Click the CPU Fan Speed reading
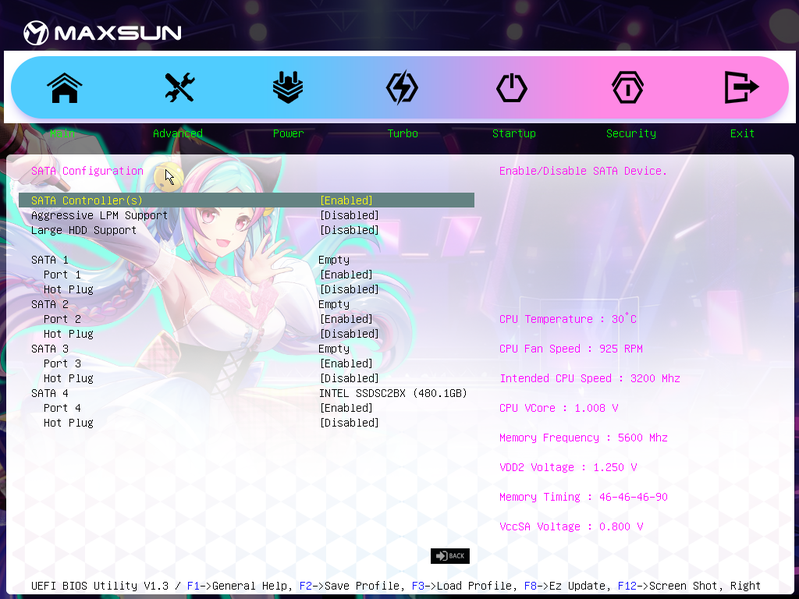The image size is (799, 599). 571,348
